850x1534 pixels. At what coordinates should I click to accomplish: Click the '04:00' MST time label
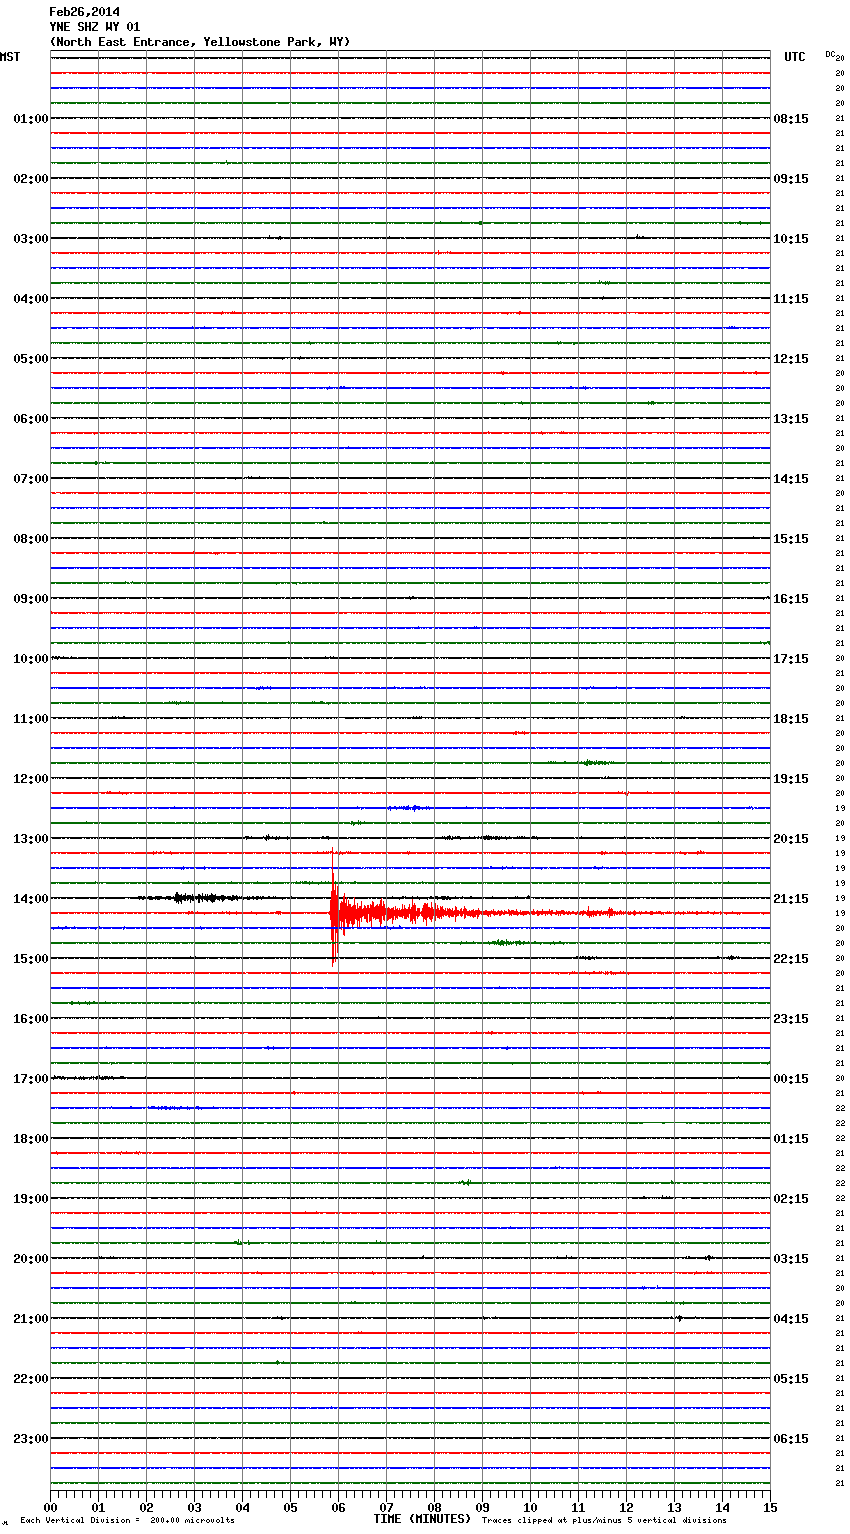(30, 299)
